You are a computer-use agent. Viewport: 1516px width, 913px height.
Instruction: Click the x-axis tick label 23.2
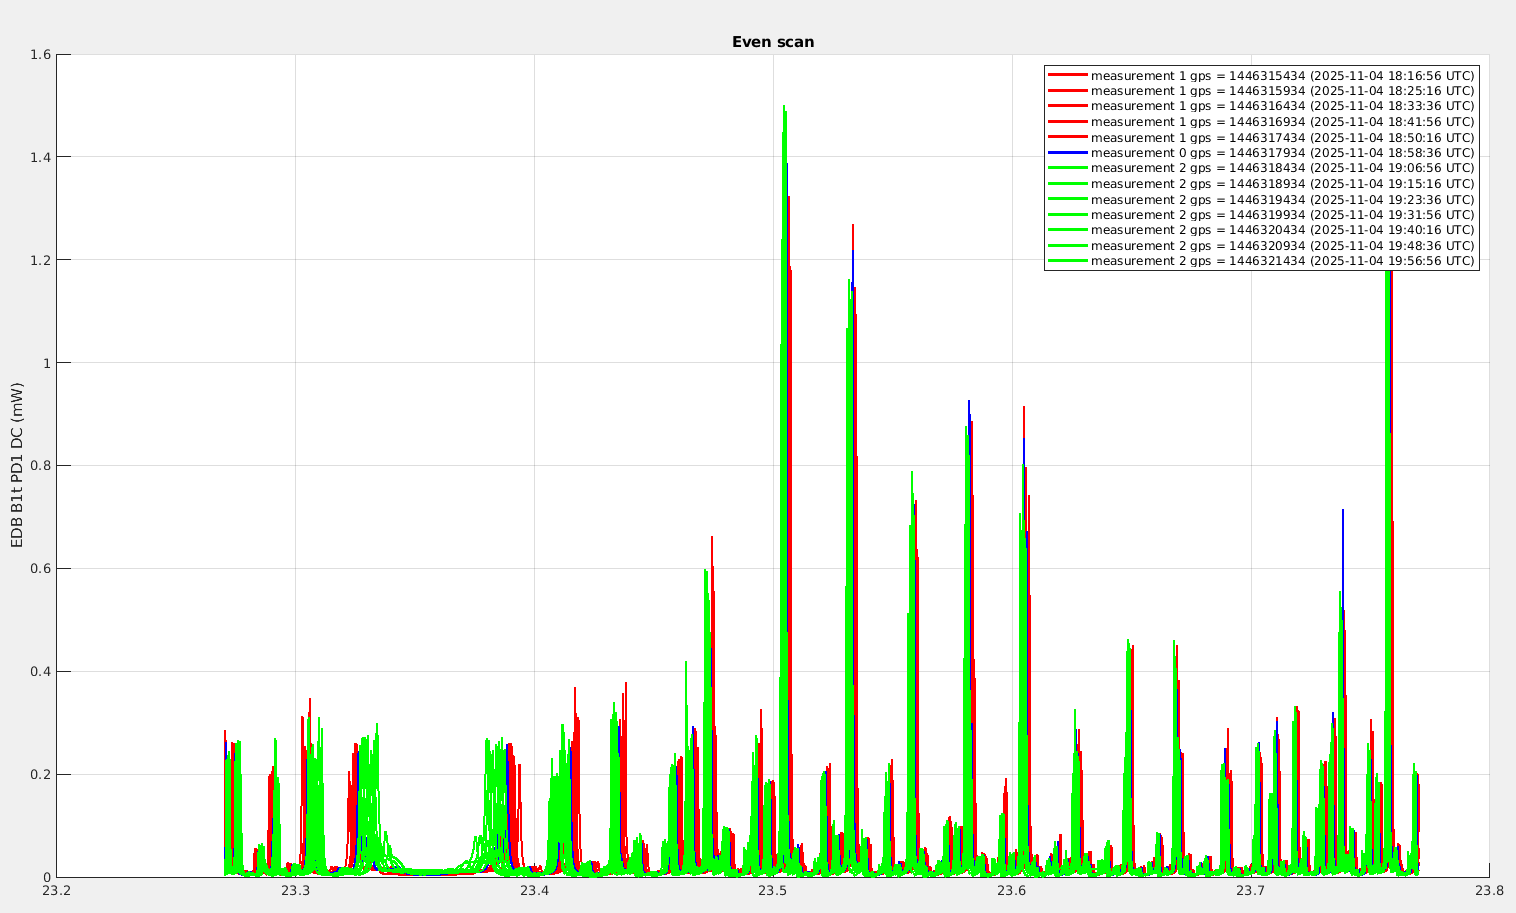tap(57, 891)
